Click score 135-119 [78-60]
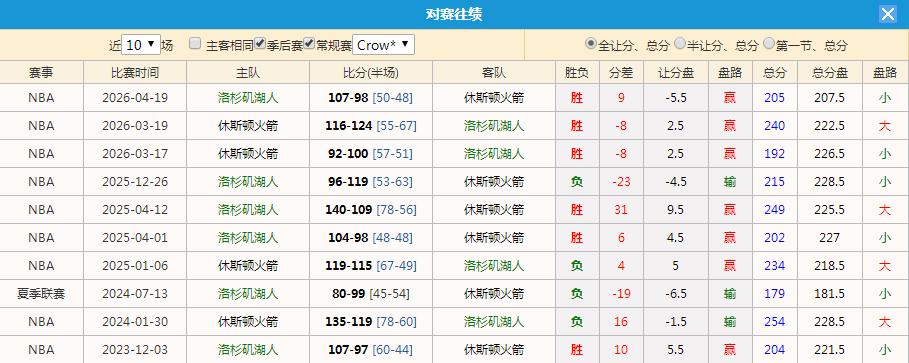The height and width of the screenshot is (363, 909). coord(370,321)
